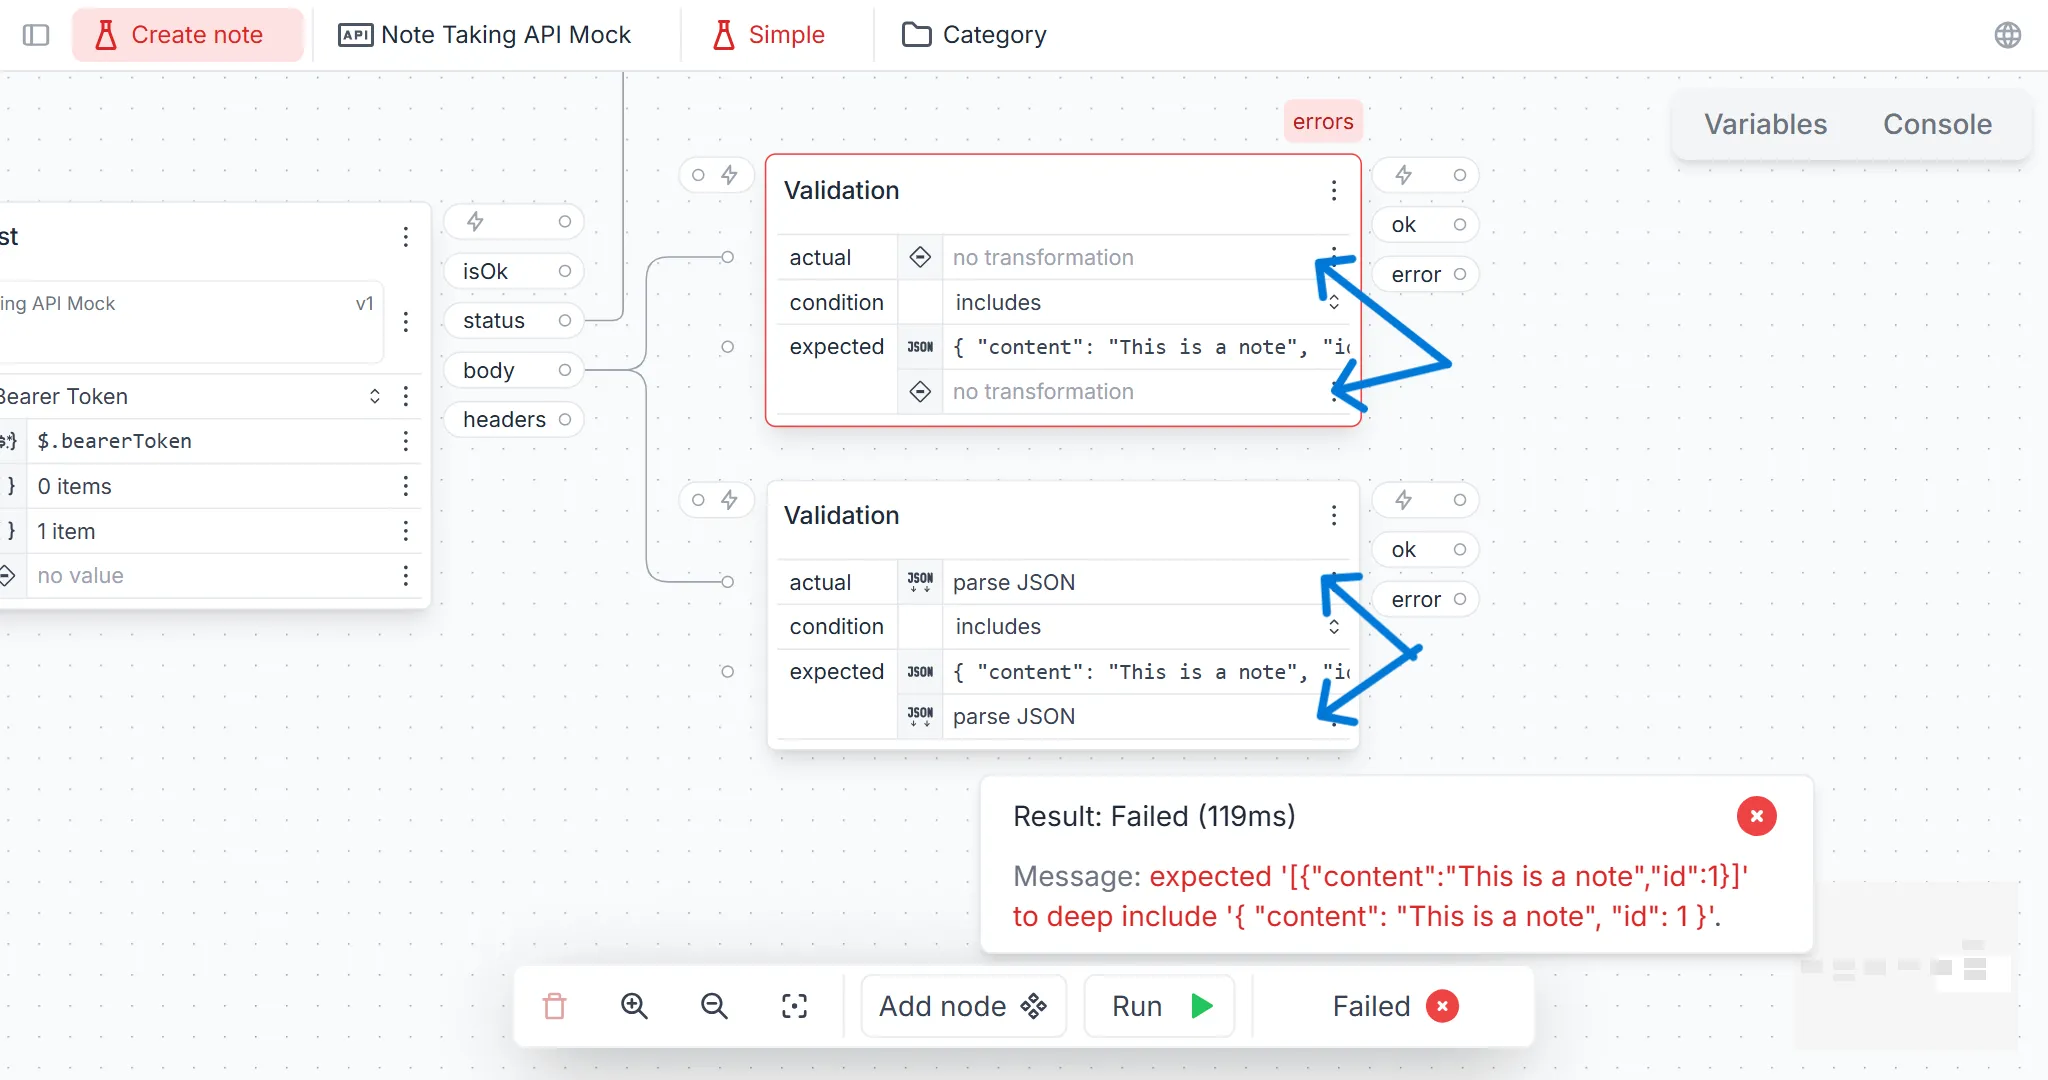Viewport: 2048px width, 1080px height.
Task: Click the zoom out magnifier icon
Action: (714, 1005)
